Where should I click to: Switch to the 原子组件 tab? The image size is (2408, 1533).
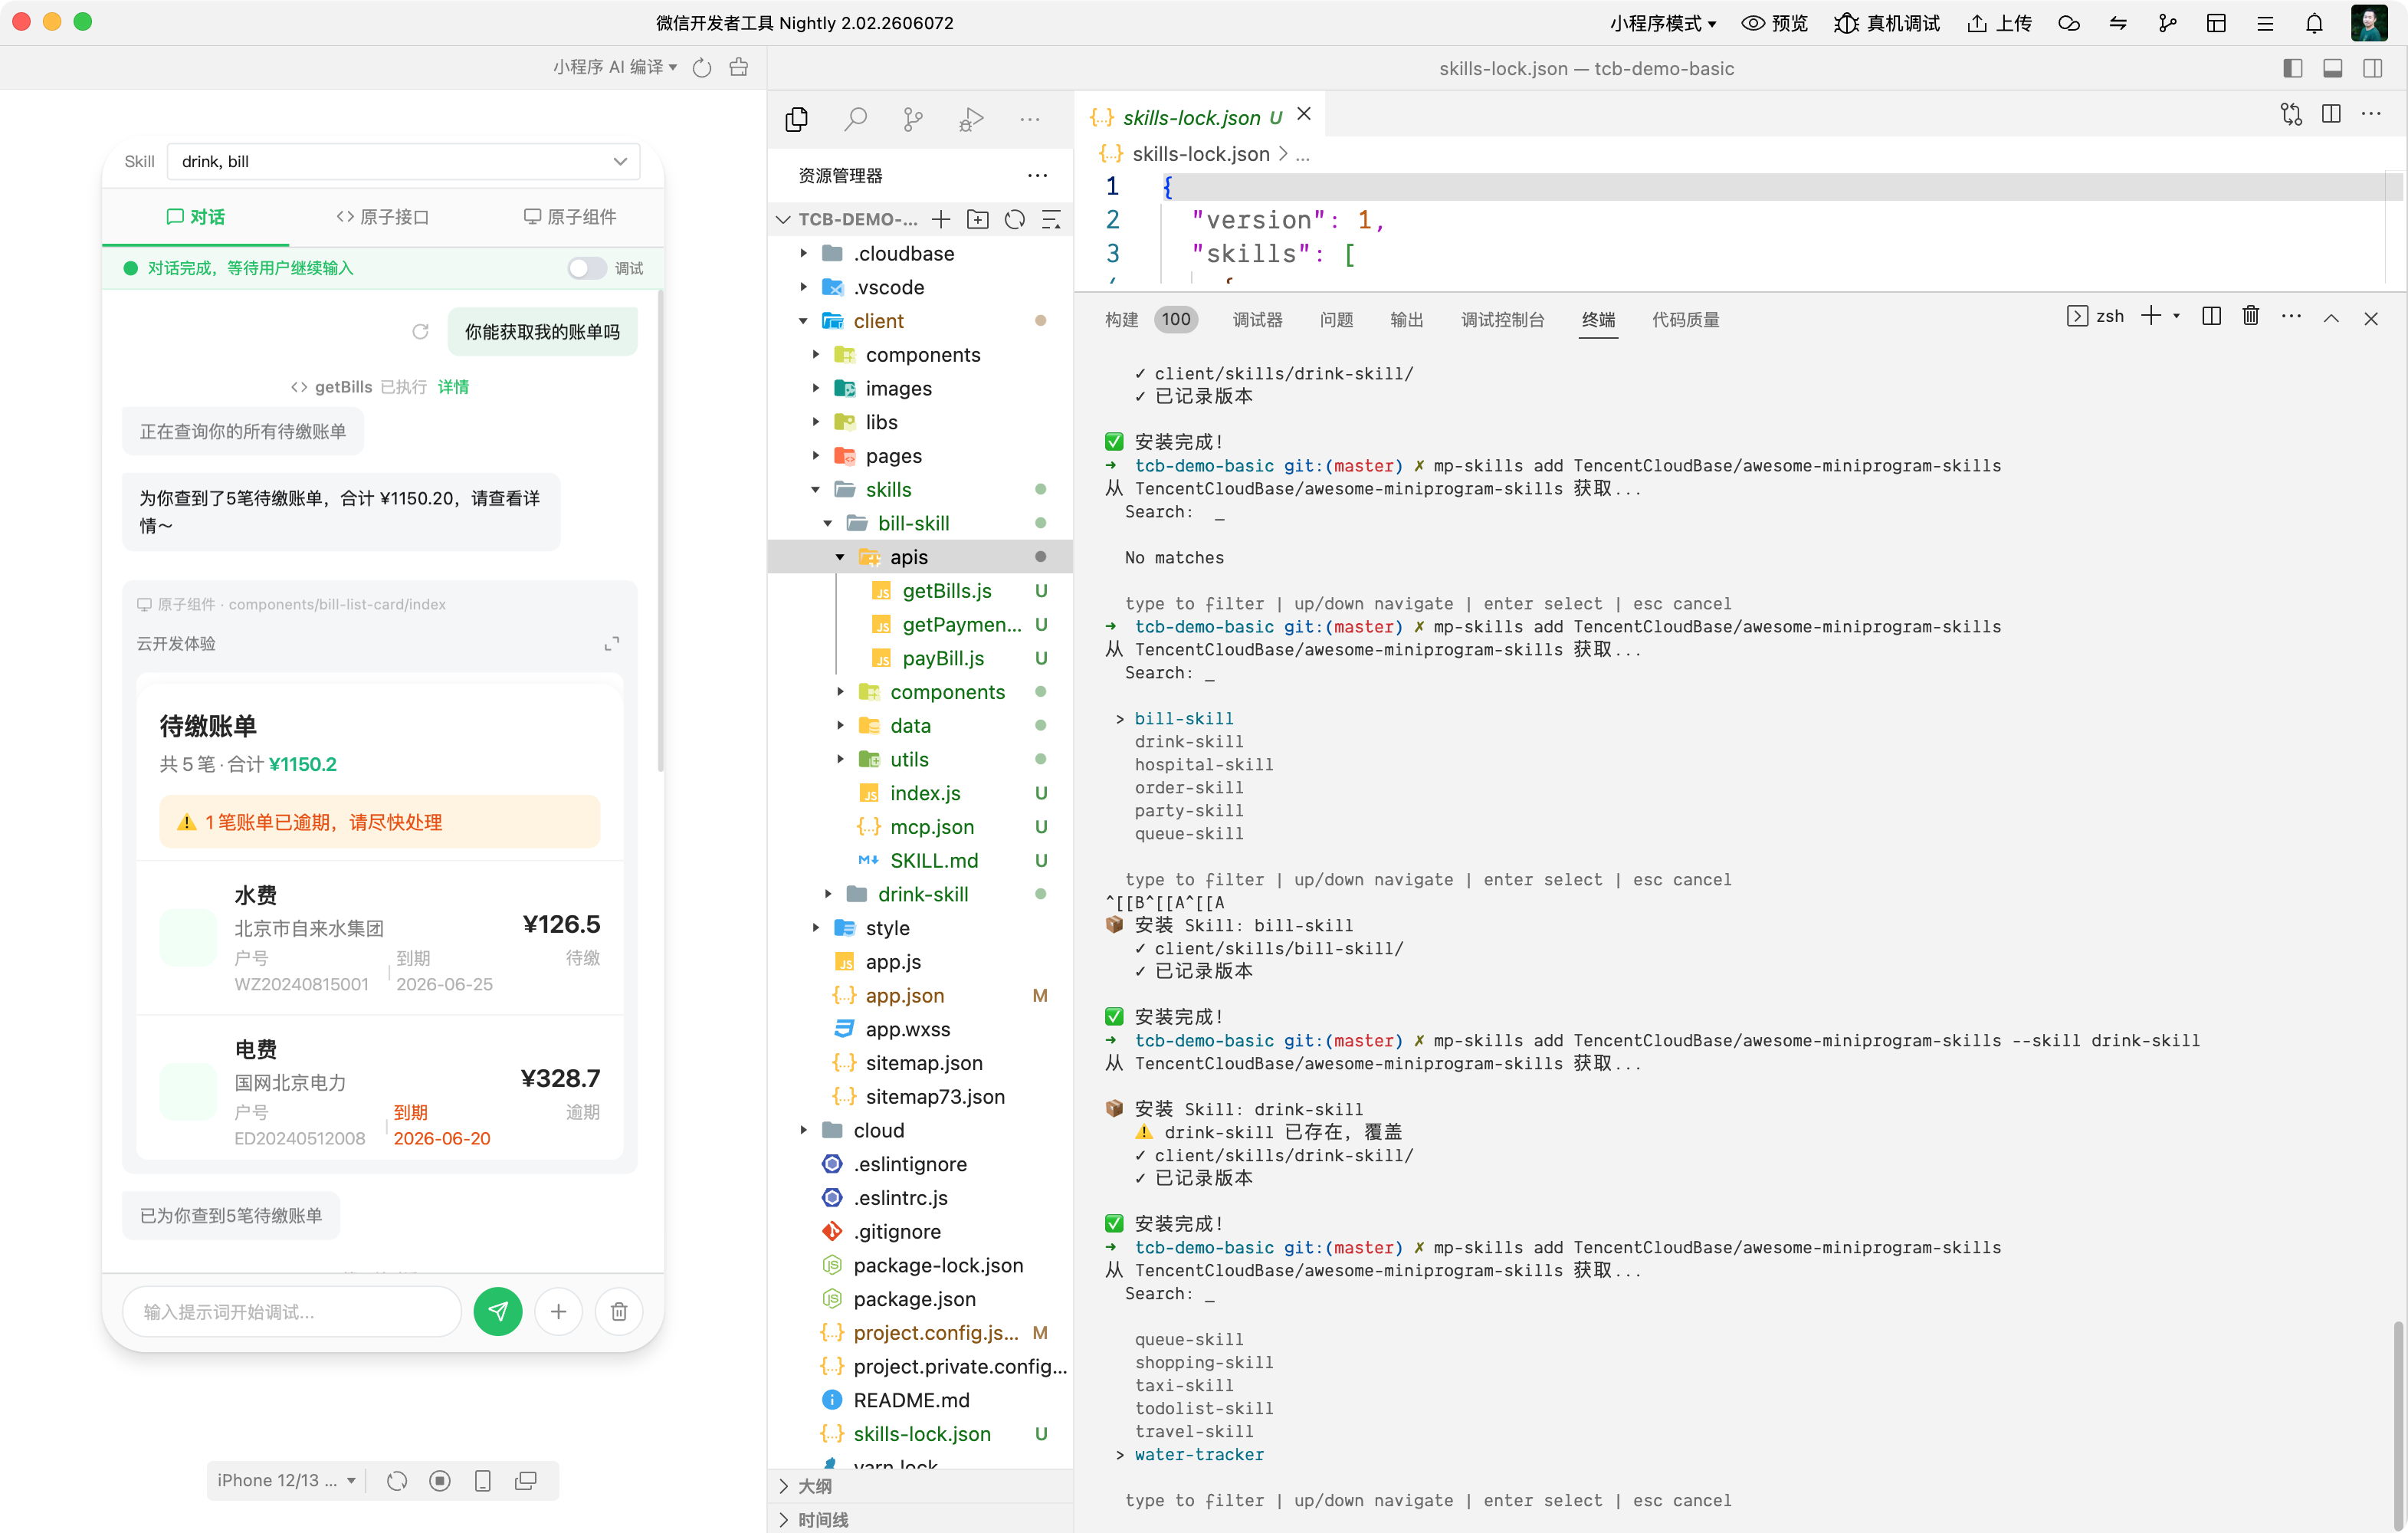[570, 217]
